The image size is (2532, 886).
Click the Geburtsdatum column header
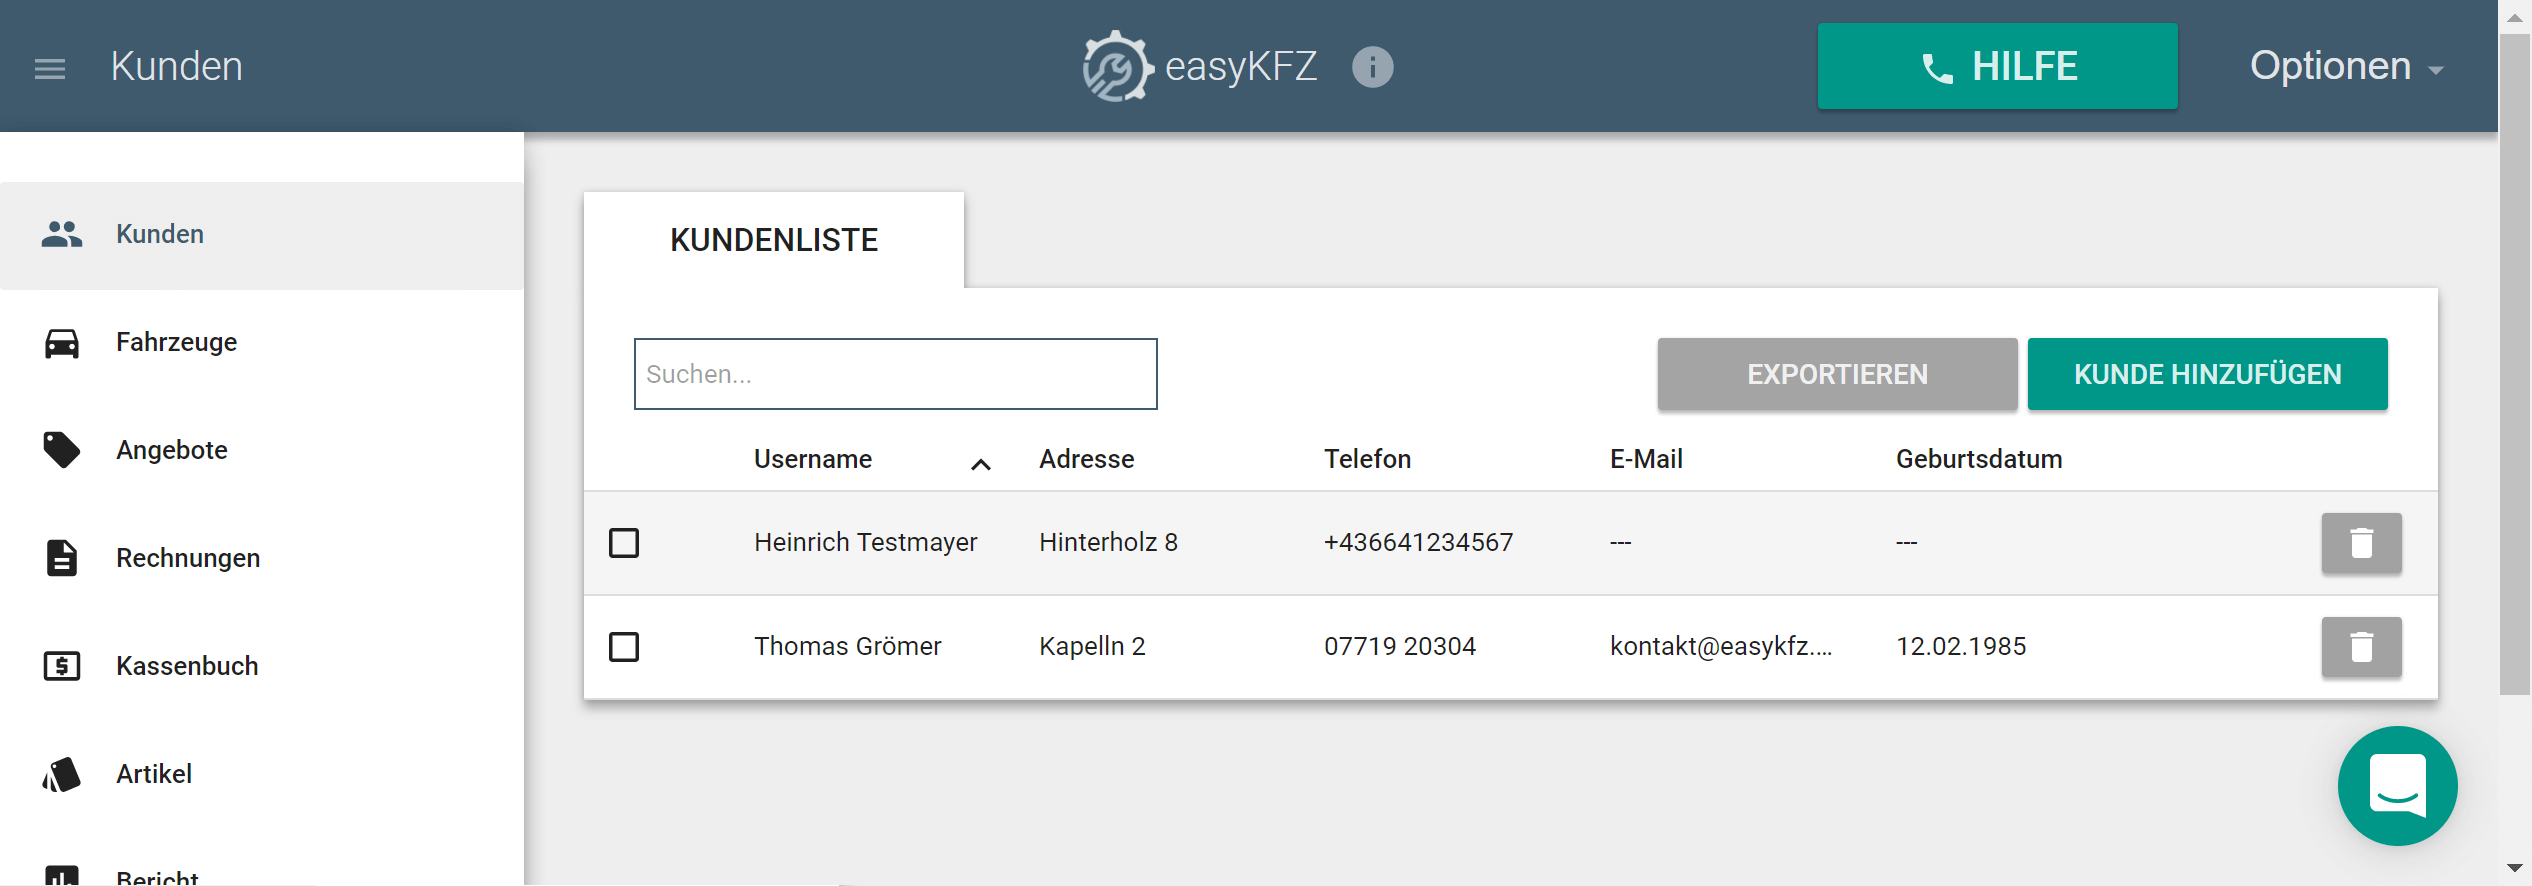[1979, 459]
